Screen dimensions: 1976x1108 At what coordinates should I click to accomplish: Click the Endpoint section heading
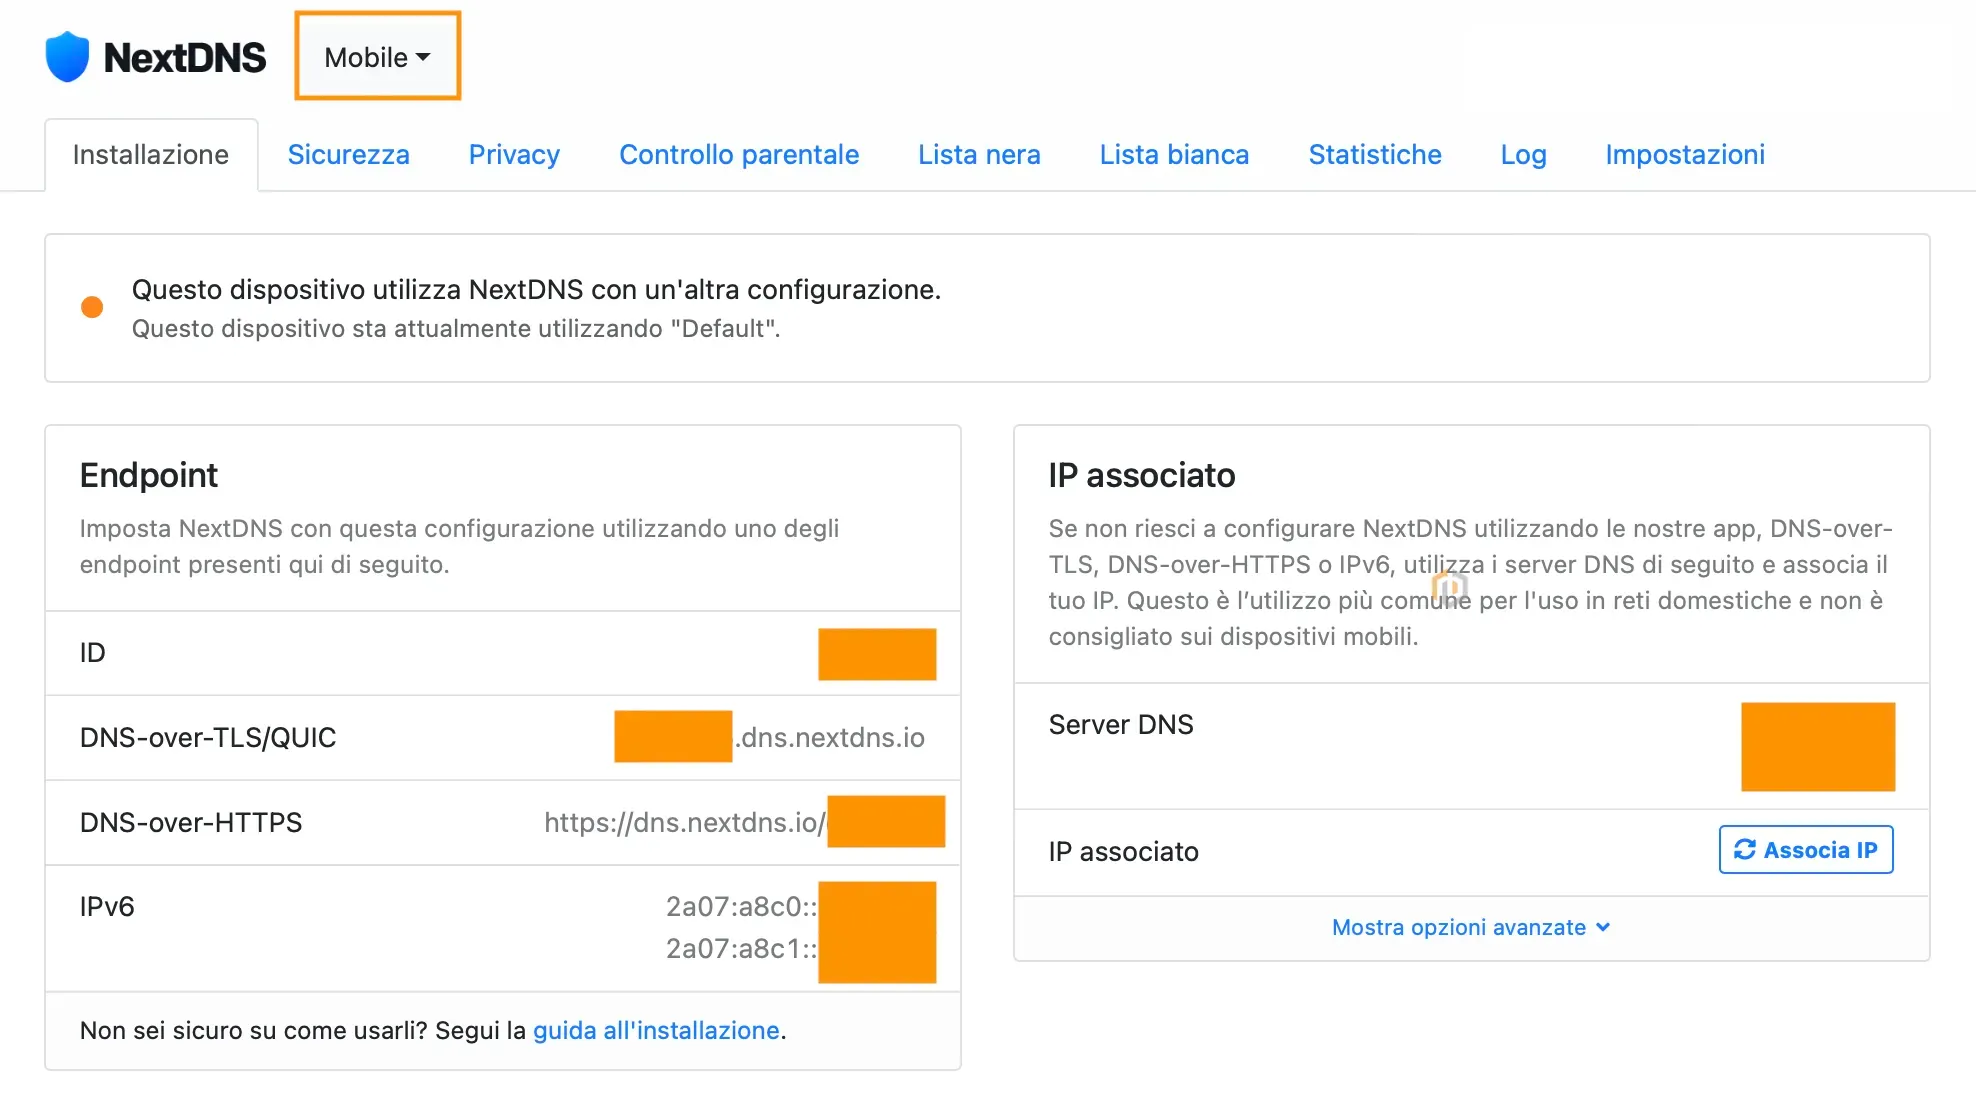[149, 475]
